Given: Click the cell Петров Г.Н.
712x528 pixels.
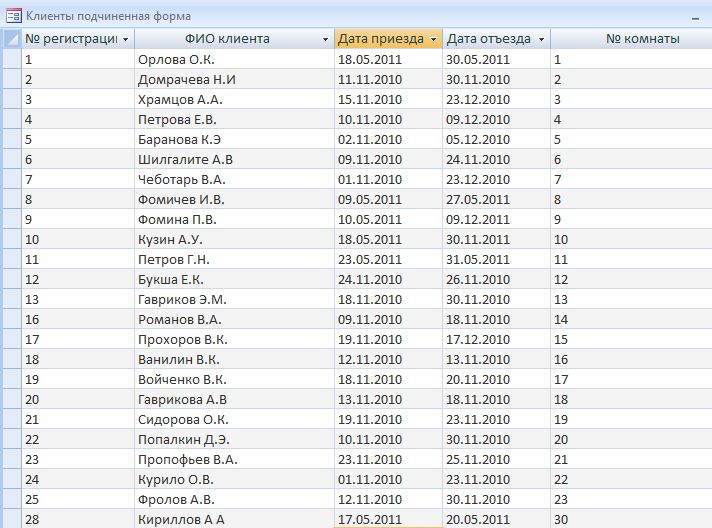Looking at the screenshot, I should [x=234, y=259].
